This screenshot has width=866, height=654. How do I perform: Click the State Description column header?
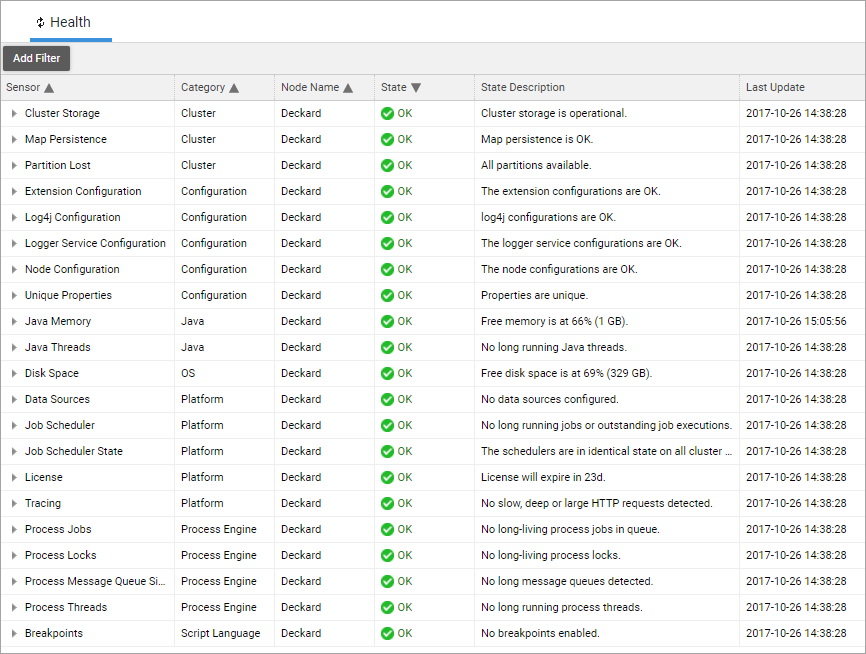point(523,87)
